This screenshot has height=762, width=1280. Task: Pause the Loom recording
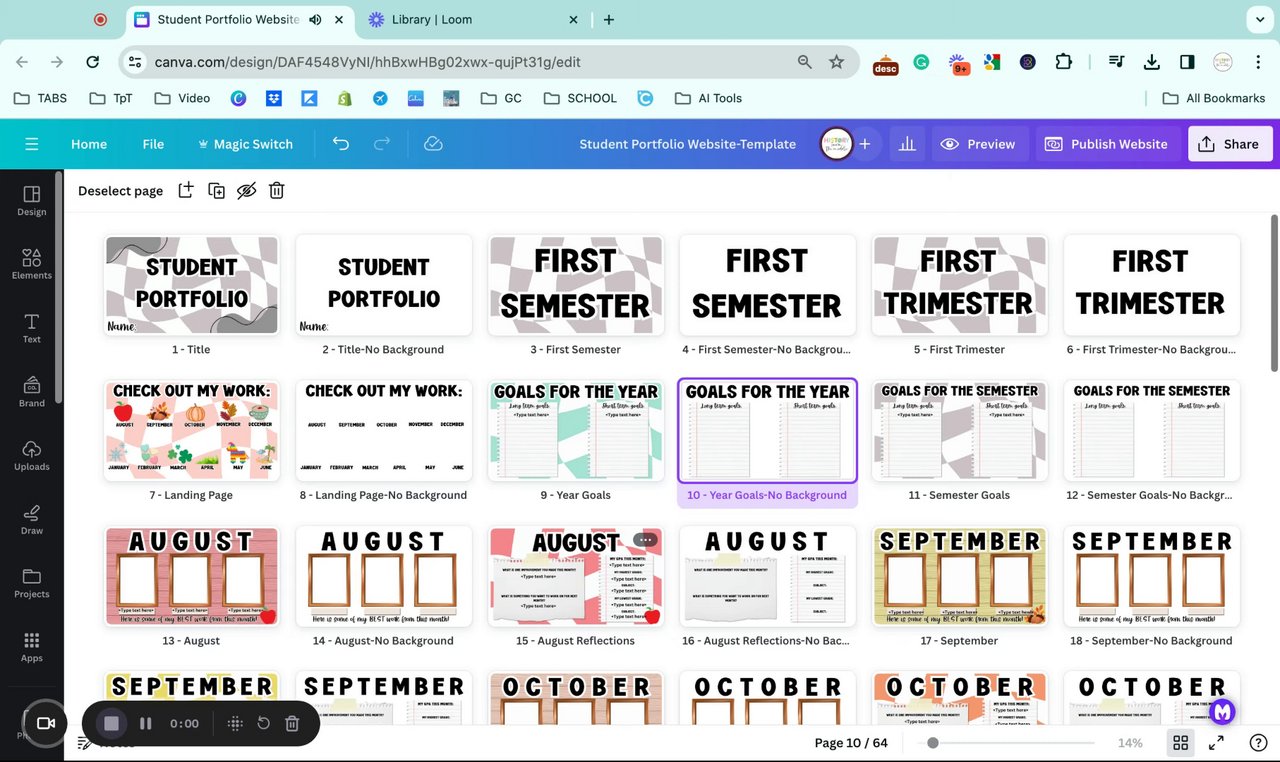[146, 723]
